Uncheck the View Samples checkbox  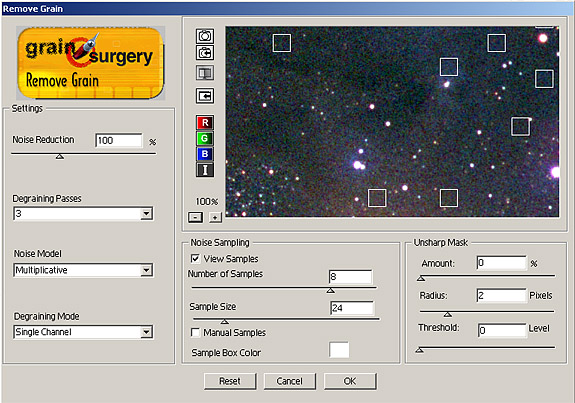[x=195, y=259]
